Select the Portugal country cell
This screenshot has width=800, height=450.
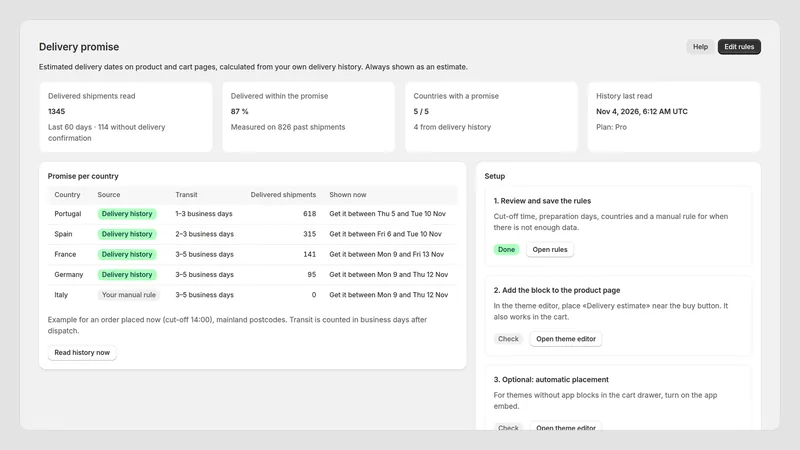pos(68,214)
